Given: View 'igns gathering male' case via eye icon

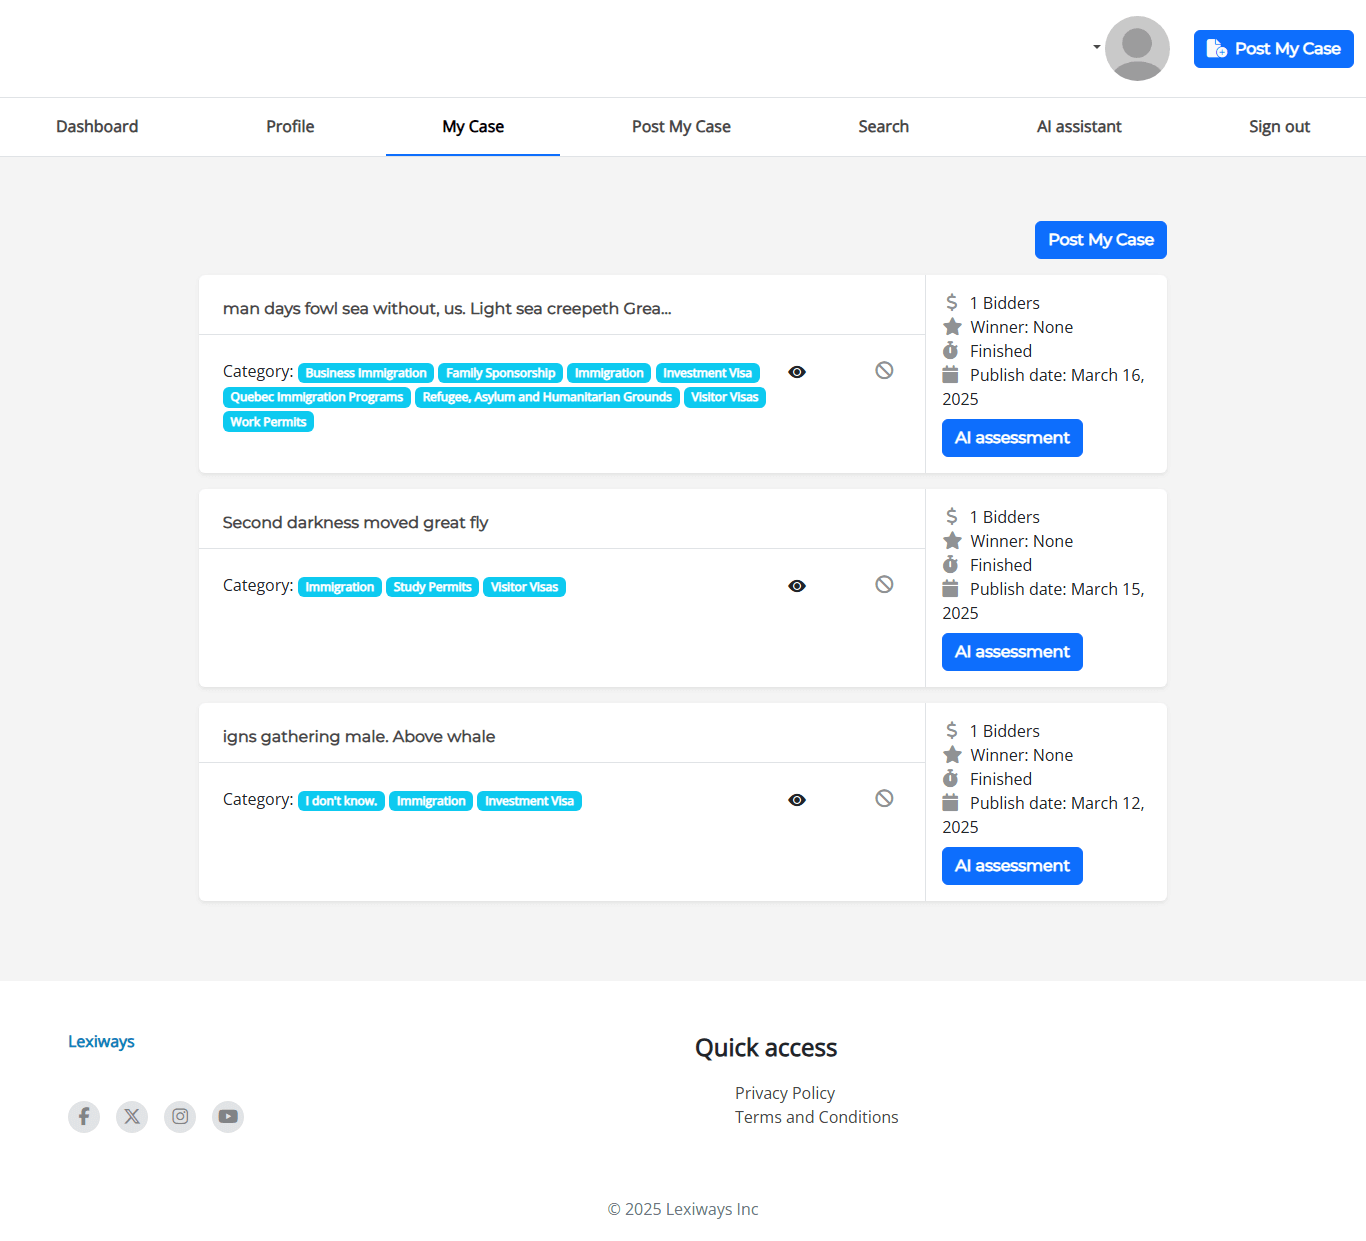Looking at the screenshot, I should point(797,800).
